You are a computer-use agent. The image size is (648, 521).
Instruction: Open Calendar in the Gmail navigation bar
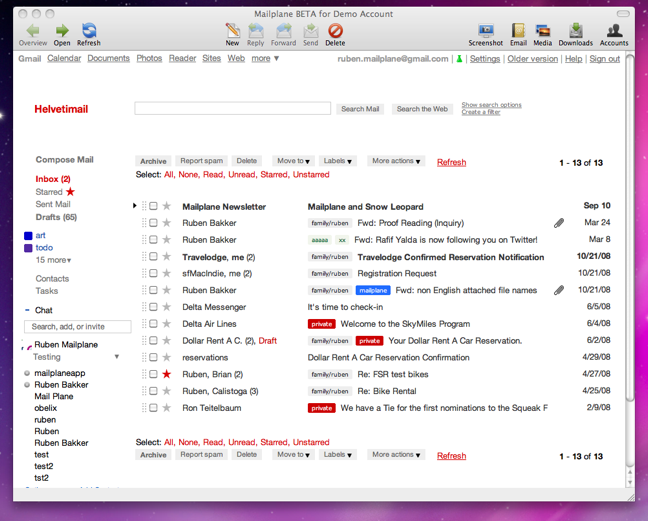click(64, 58)
